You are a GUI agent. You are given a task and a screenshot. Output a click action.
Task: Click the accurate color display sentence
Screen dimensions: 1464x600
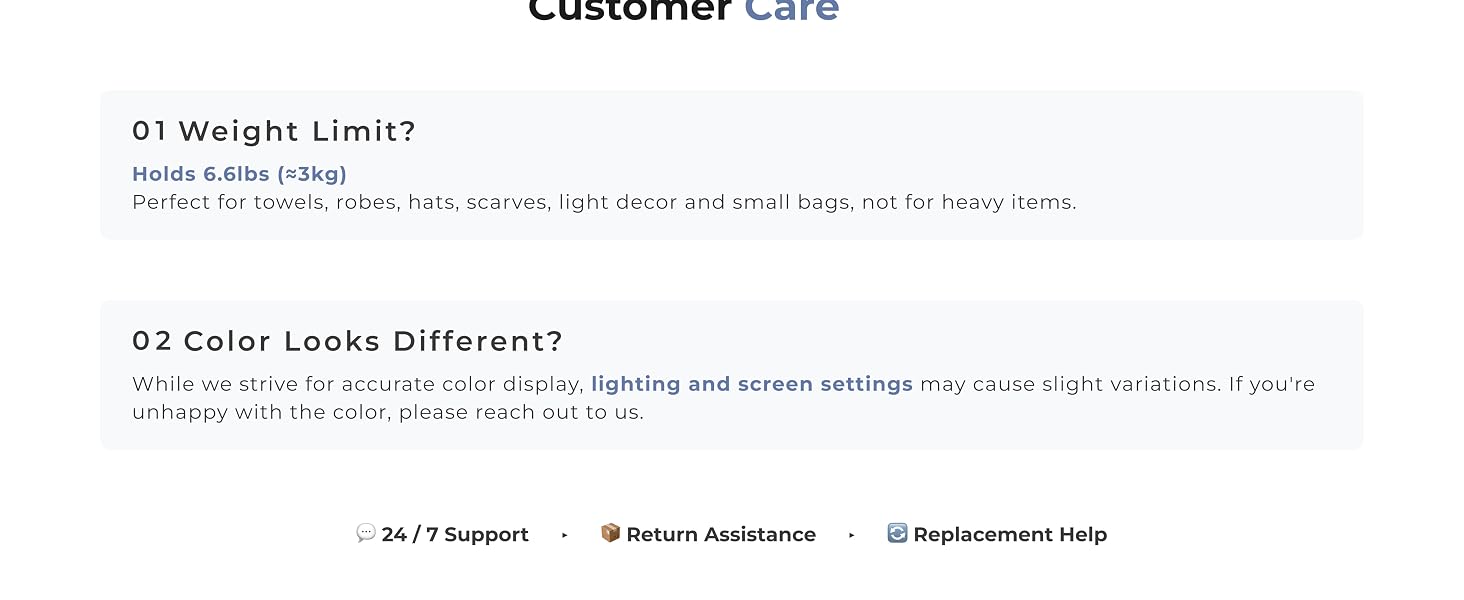[x=723, y=397]
